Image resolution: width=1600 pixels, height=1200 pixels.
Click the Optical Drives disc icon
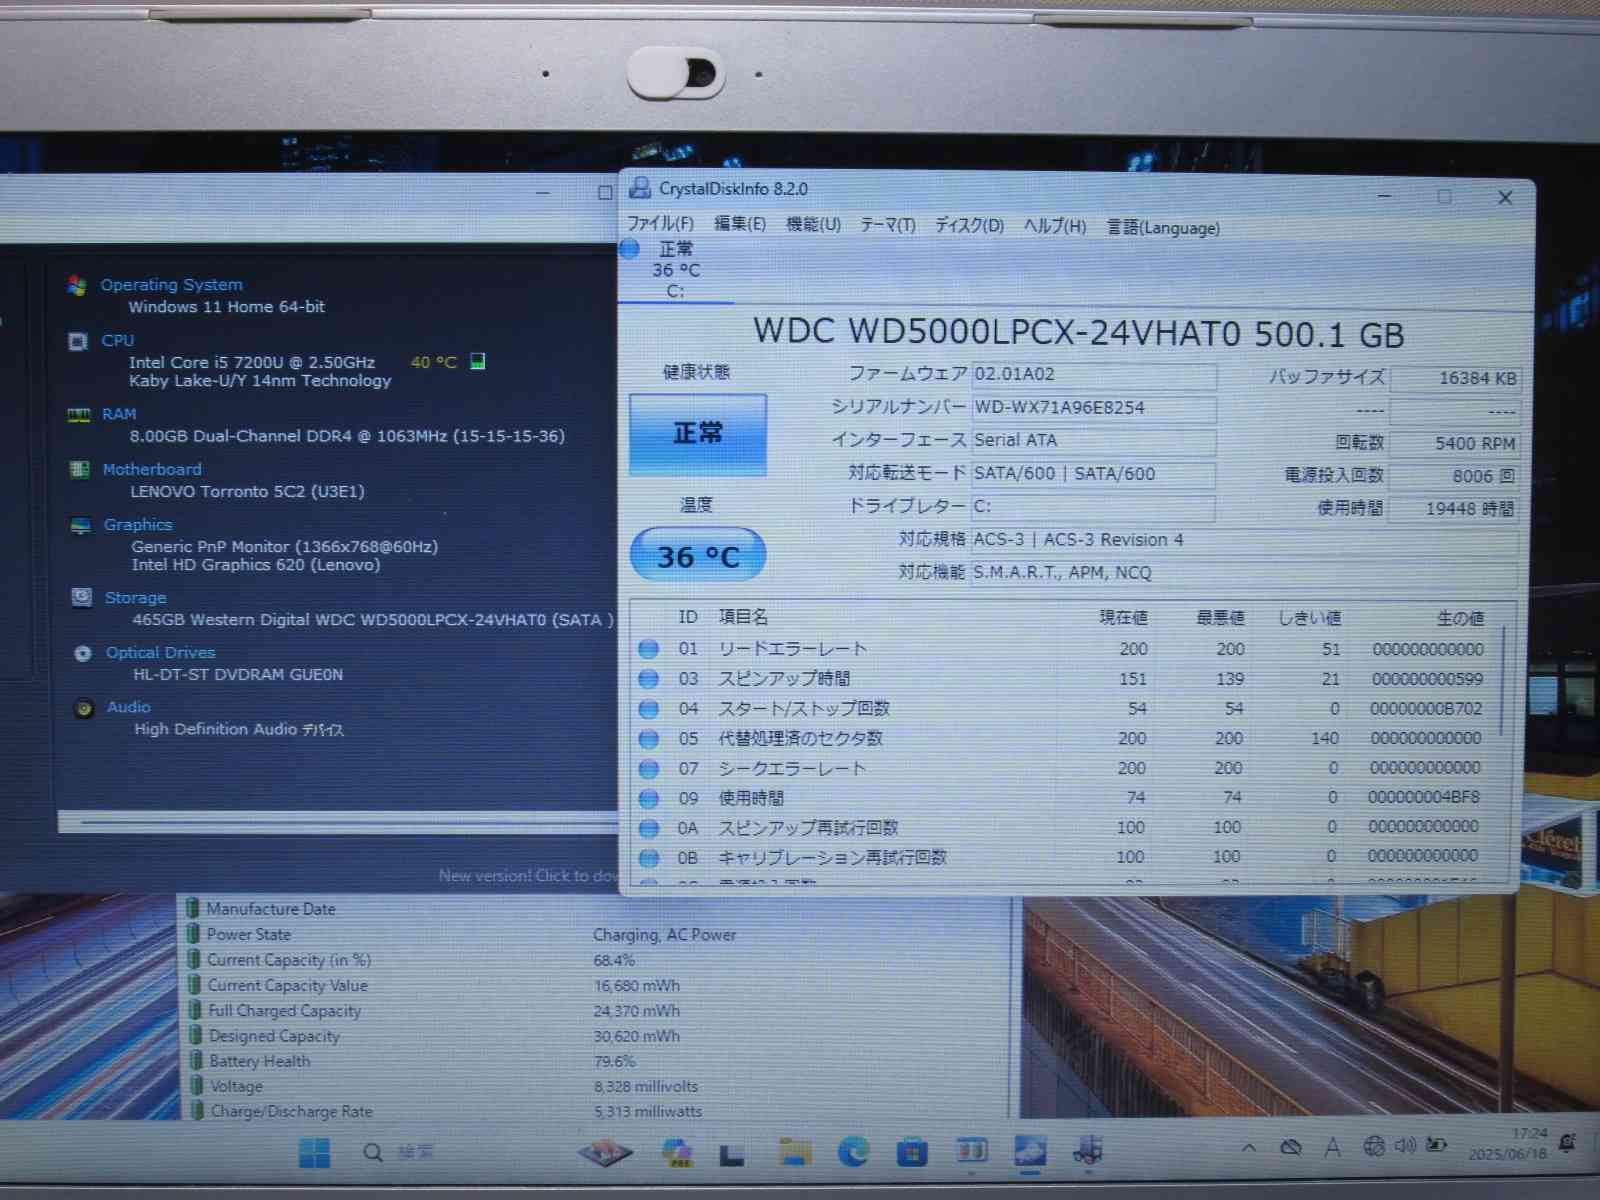pos(83,653)
